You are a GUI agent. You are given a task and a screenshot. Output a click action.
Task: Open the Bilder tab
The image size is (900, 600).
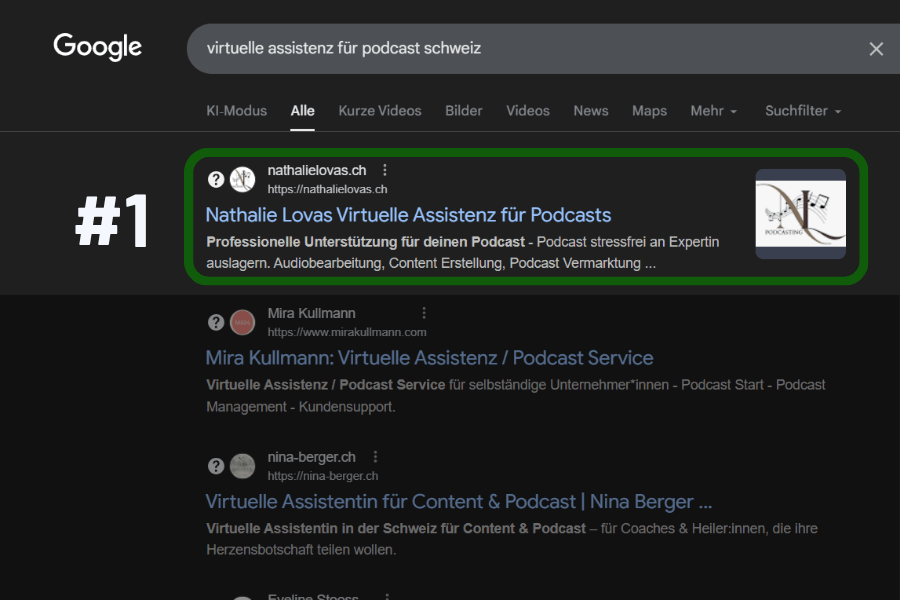point(464,111)
